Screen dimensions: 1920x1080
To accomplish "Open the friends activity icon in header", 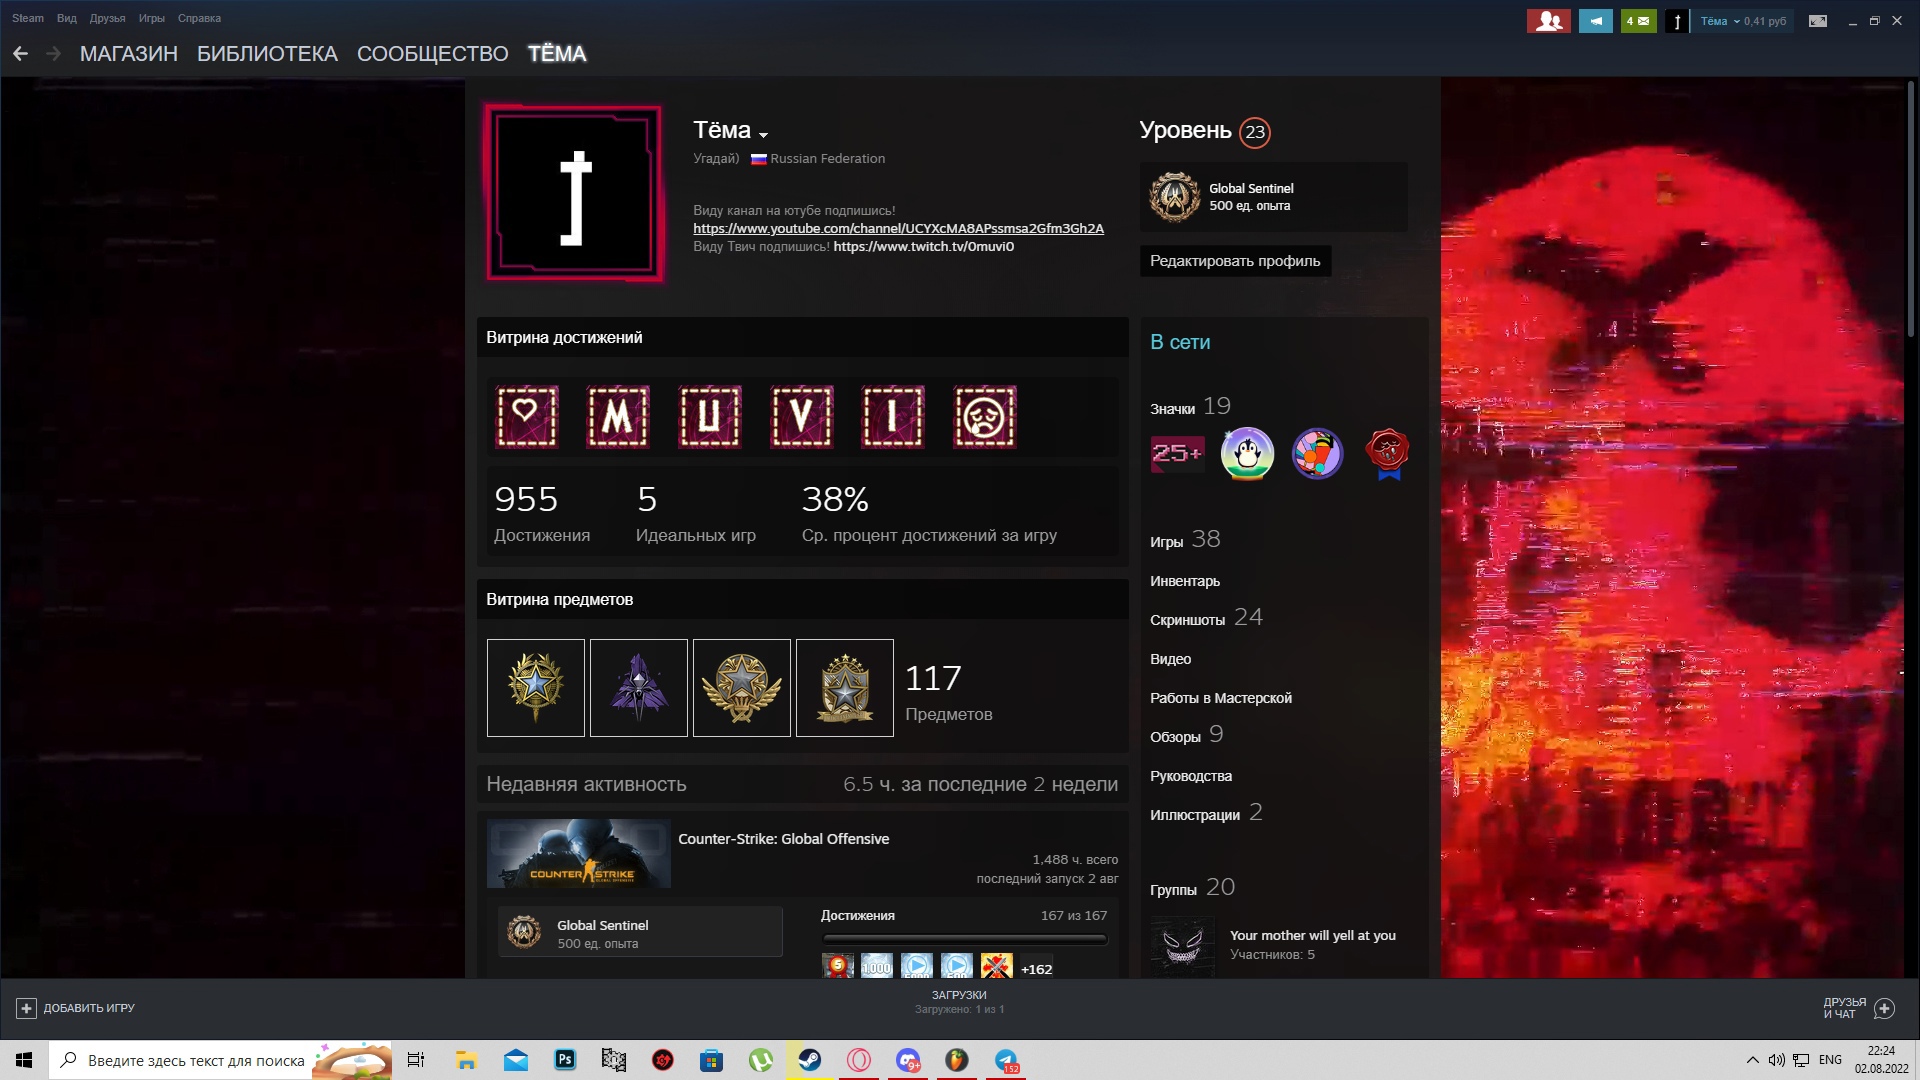I will coord(1548,21).
